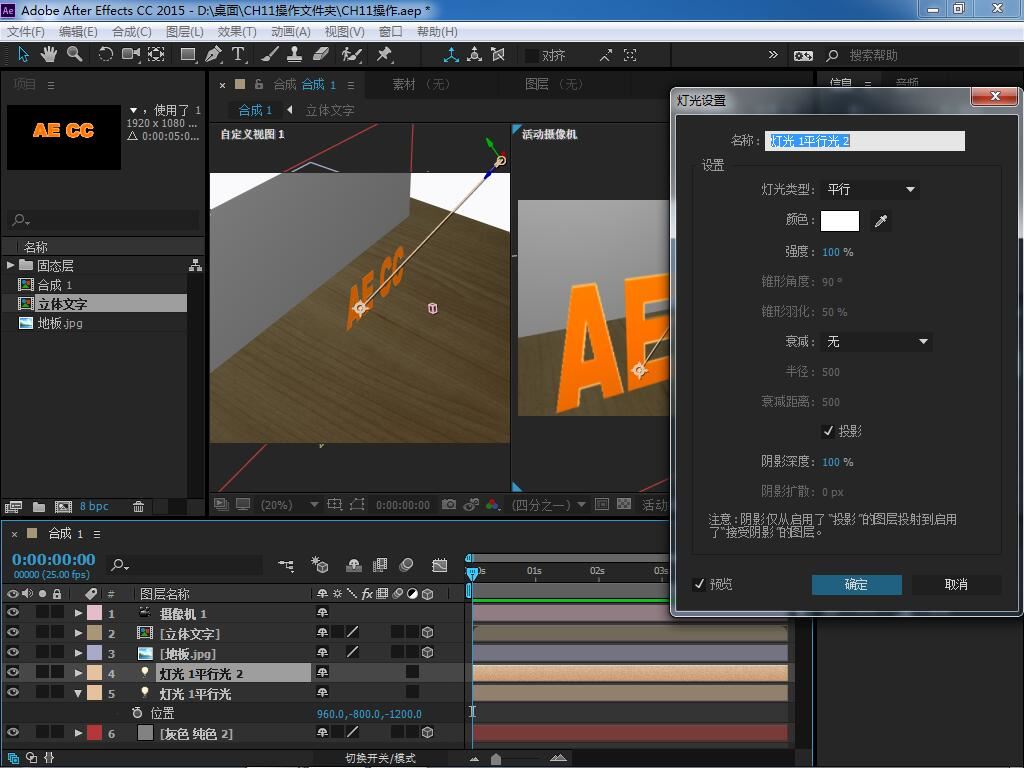Viewport: 1024px width, 768px height.
Task: Expand the 地板.jpg layer properties
Action: click(x=78, y=653)
